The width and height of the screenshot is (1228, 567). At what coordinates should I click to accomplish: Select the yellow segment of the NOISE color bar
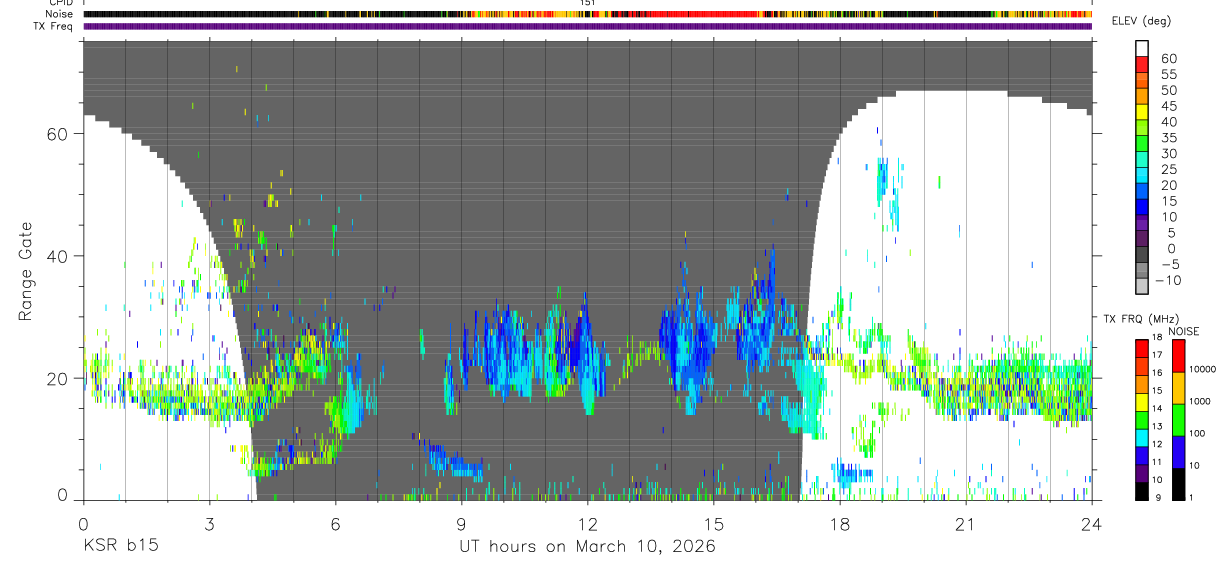(1178, 387)
